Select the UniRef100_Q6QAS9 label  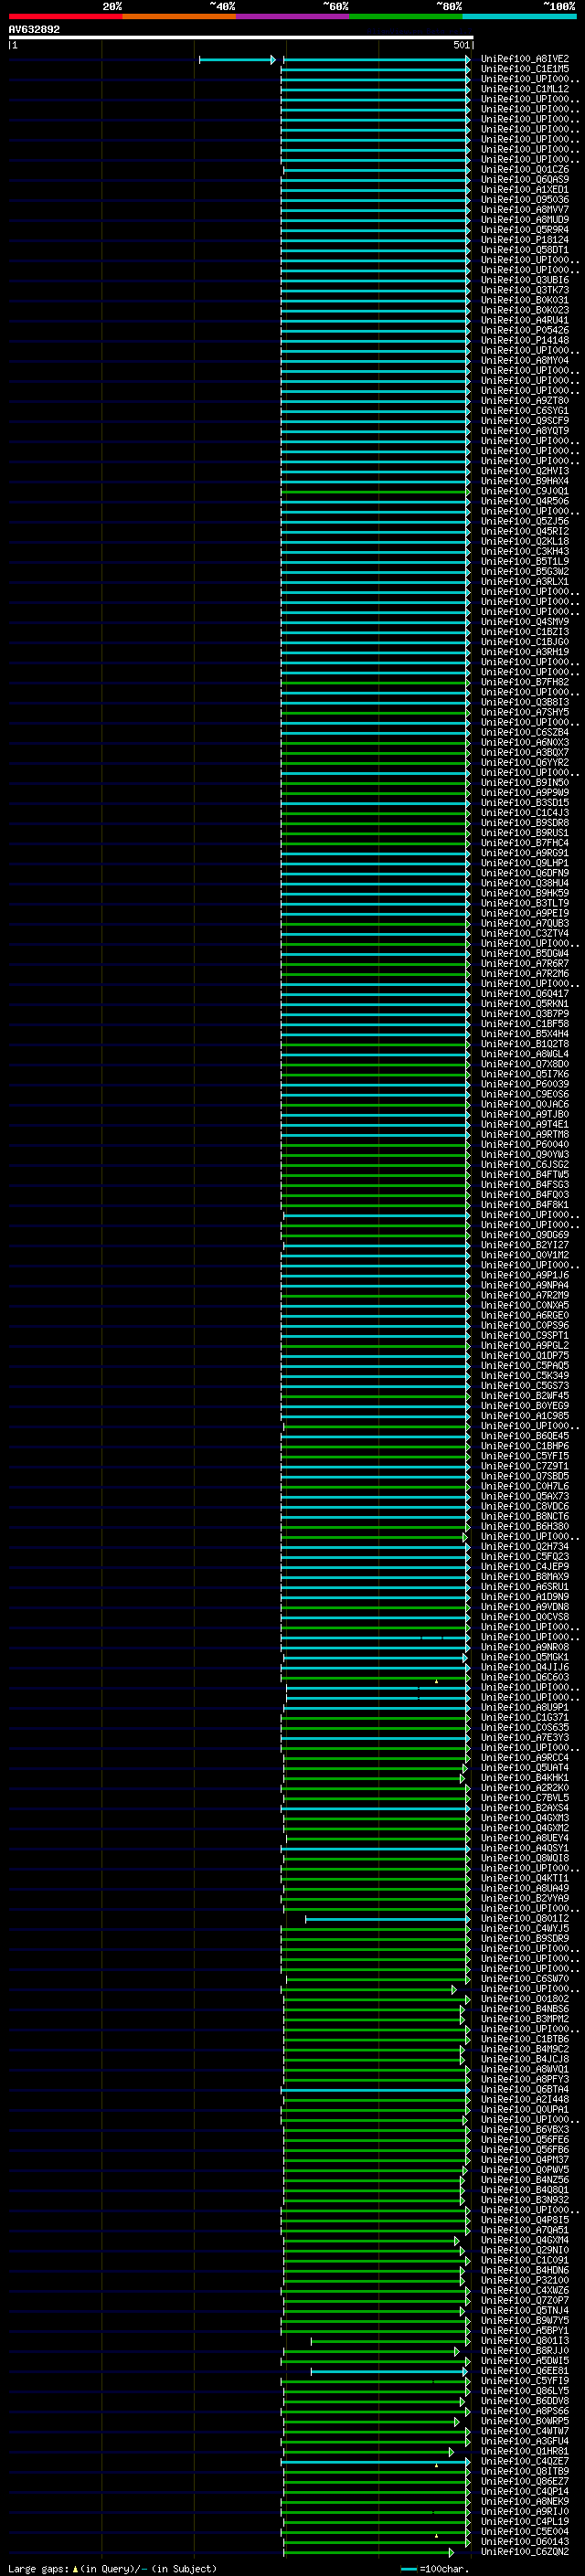coord(525,179)
